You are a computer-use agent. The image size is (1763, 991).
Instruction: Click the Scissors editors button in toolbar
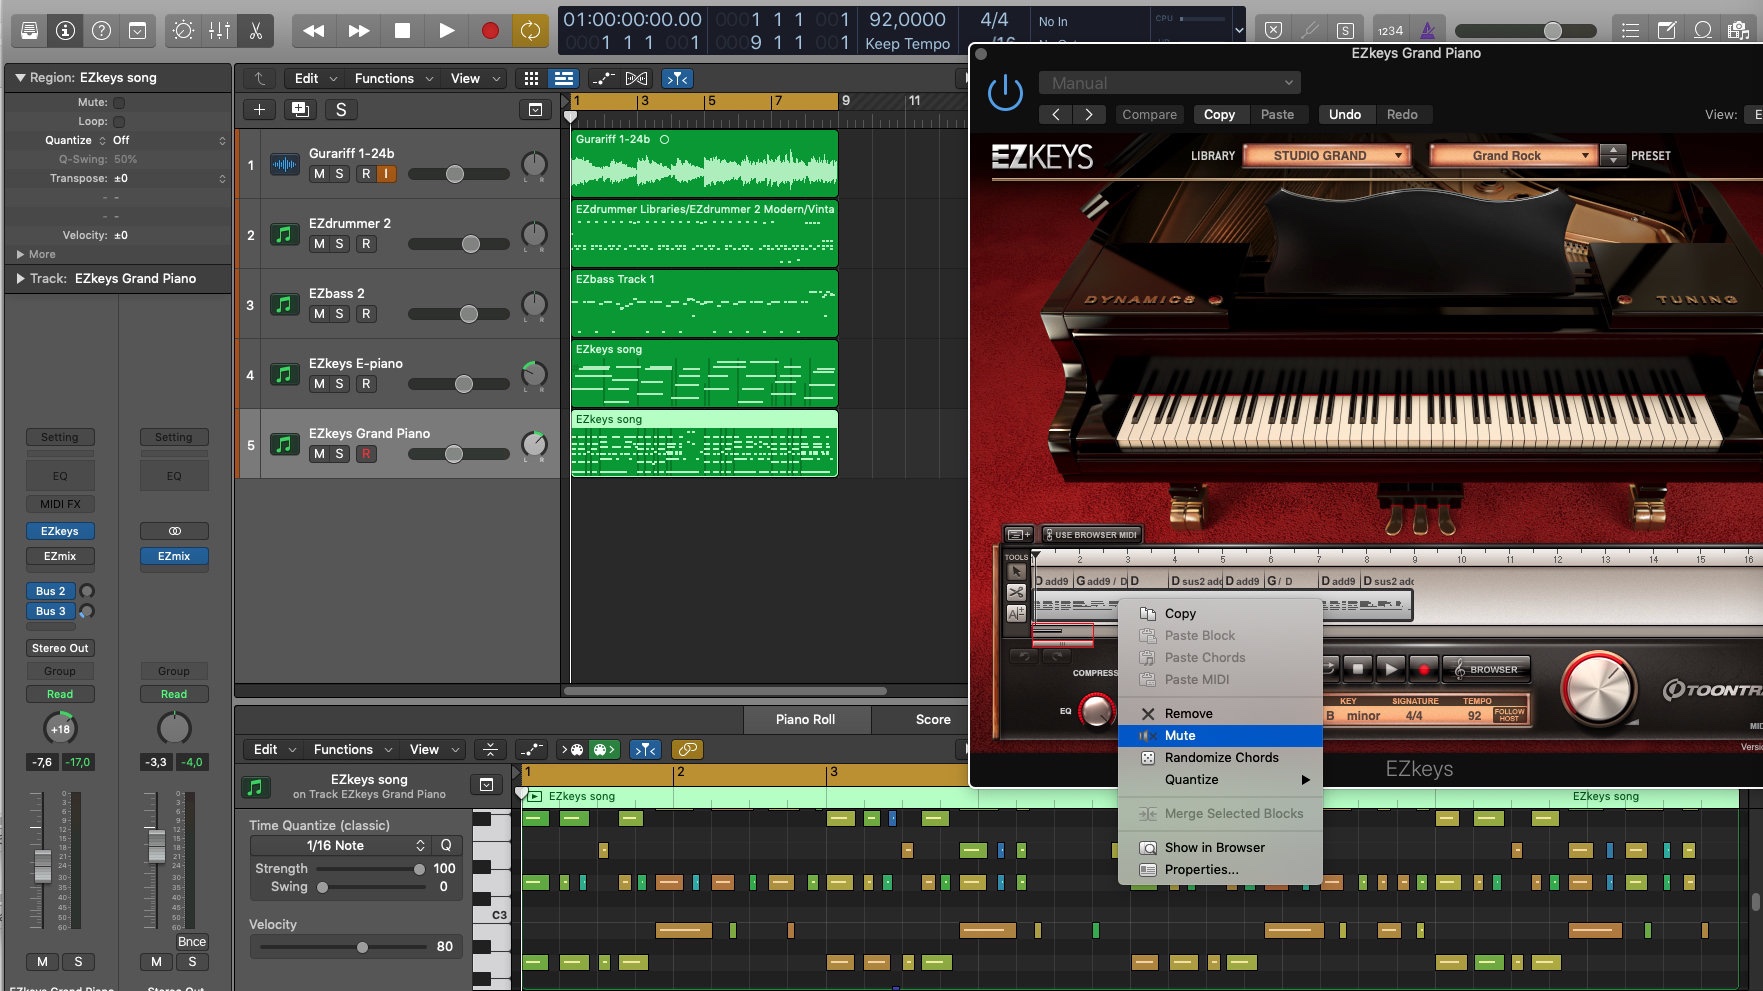coord(256,31)
